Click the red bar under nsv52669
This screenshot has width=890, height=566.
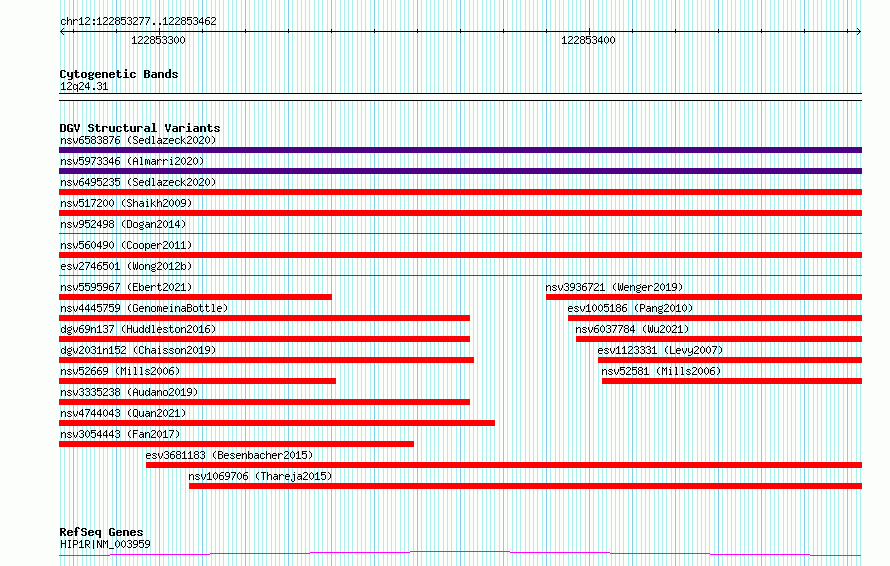click(x=198, y=381)
